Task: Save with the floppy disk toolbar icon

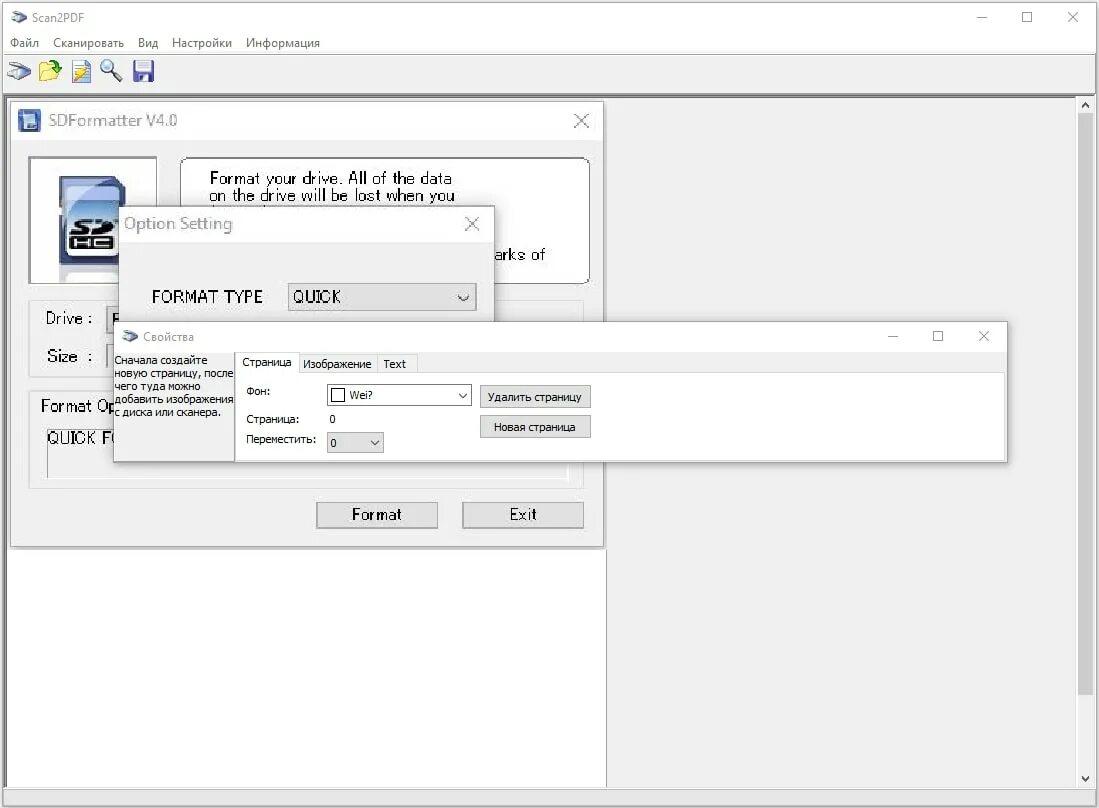Action: [143, 71]
